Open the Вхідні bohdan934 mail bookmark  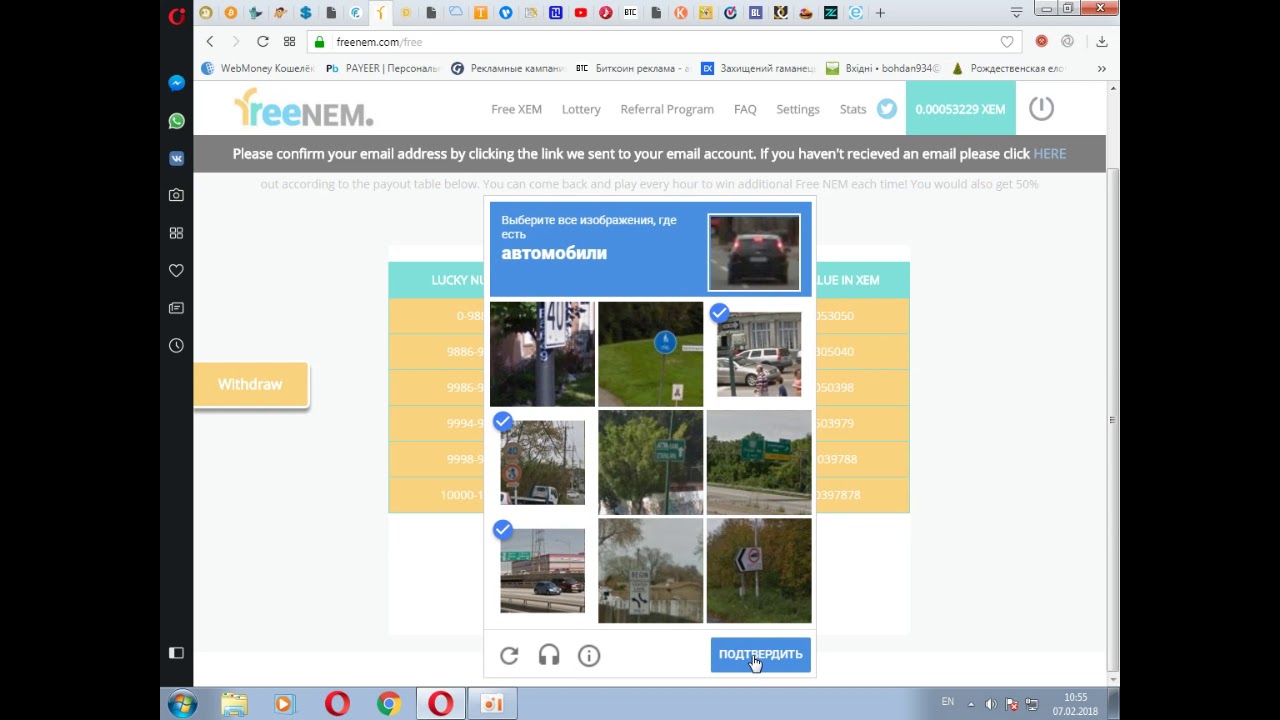pyautogui.click(x=883, y=68)
